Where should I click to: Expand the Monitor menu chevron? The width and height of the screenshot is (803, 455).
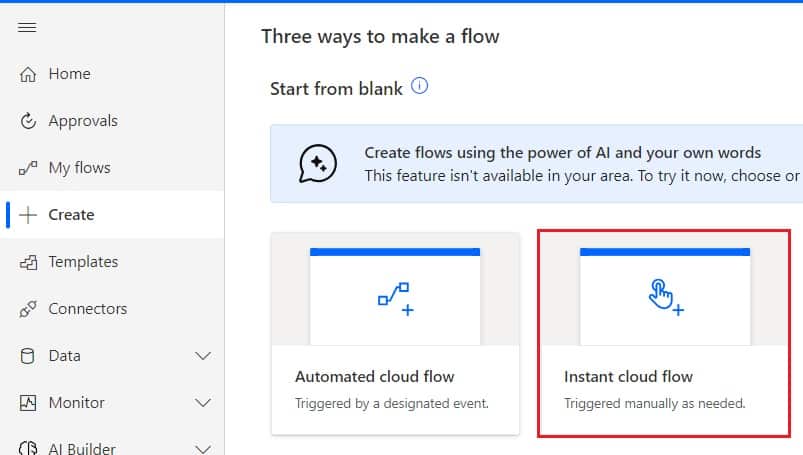pos(203,403)
